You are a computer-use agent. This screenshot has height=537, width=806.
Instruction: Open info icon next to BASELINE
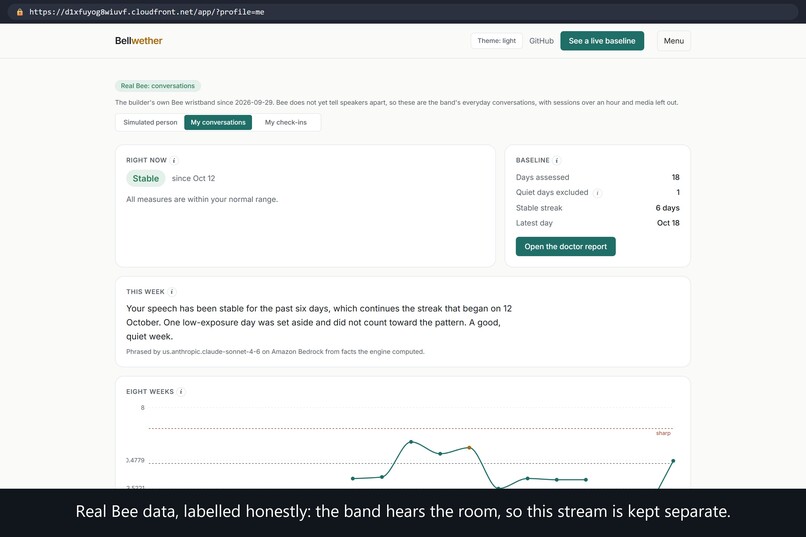pyautogui.click(x=557, y=160)
